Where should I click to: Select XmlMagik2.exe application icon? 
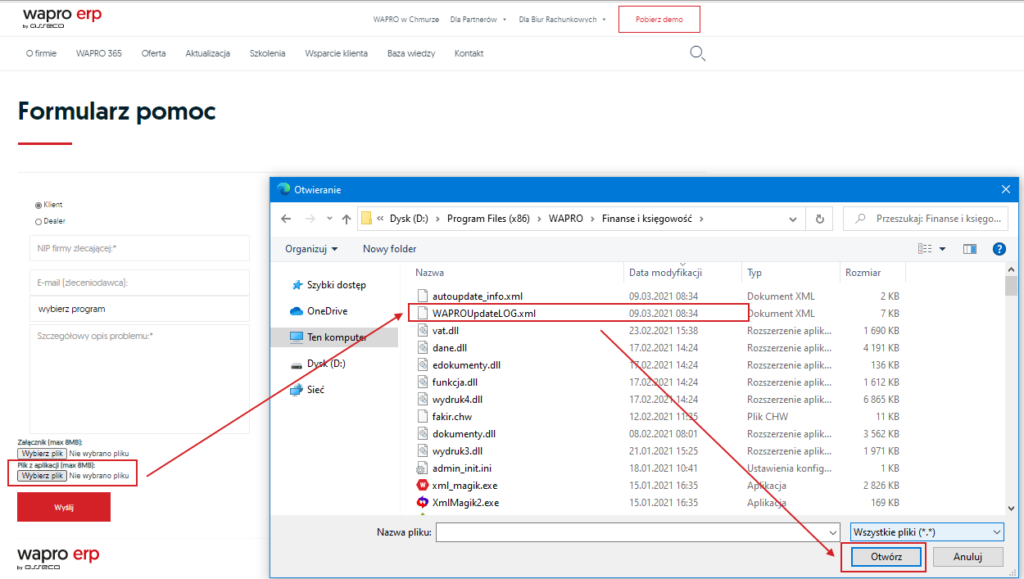[x=423, y=503]
